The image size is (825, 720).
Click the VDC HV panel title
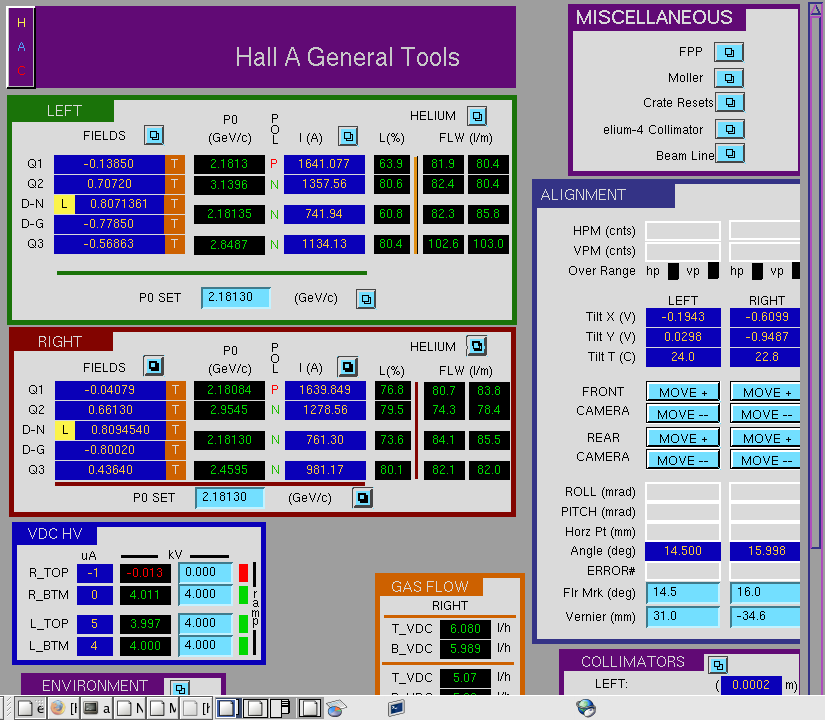(55, 534)
